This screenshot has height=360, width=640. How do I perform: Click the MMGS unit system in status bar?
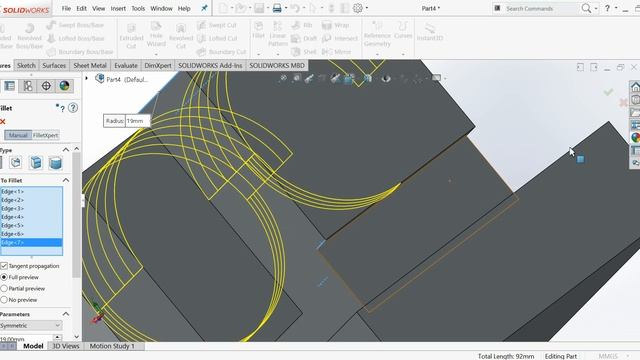[x=608, y=356]
